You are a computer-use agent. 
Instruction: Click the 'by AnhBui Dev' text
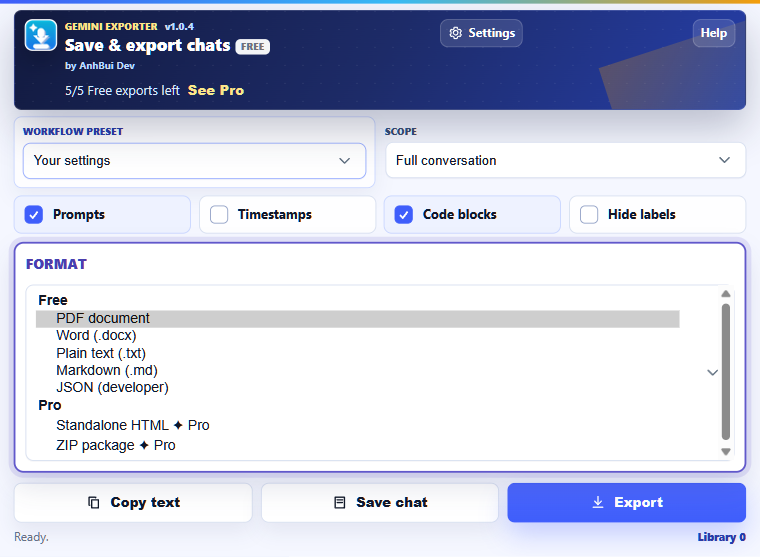coord(100,65)
